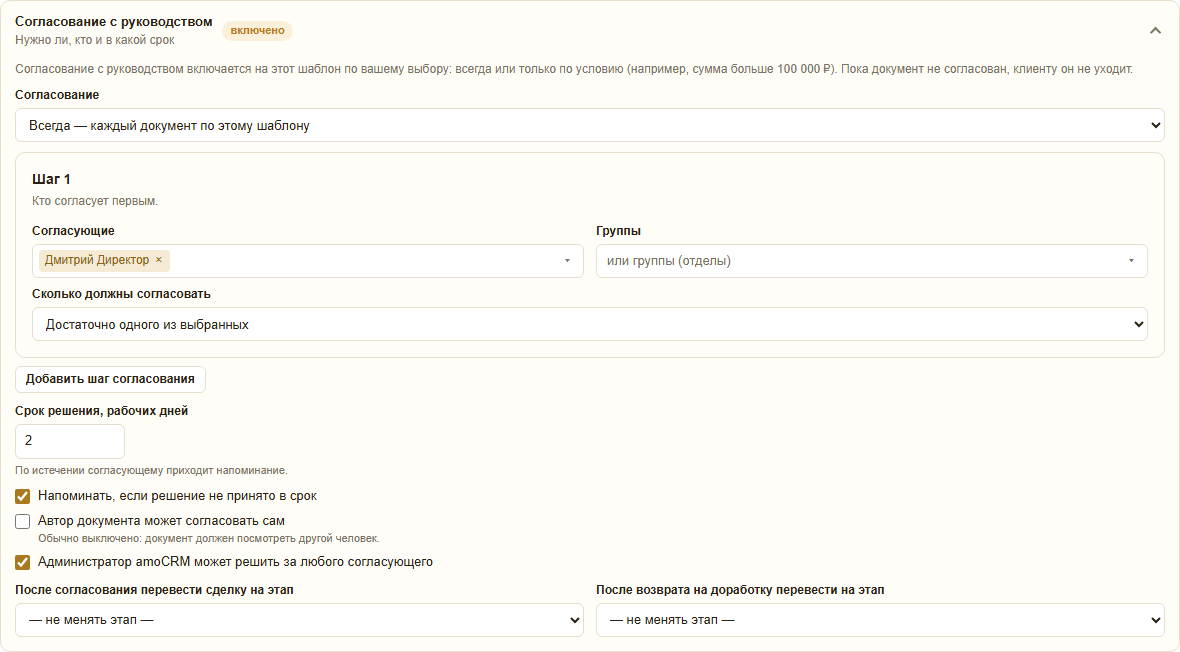
Task: Open 'или группы (отделы)' selector
Action: (872, 261)
